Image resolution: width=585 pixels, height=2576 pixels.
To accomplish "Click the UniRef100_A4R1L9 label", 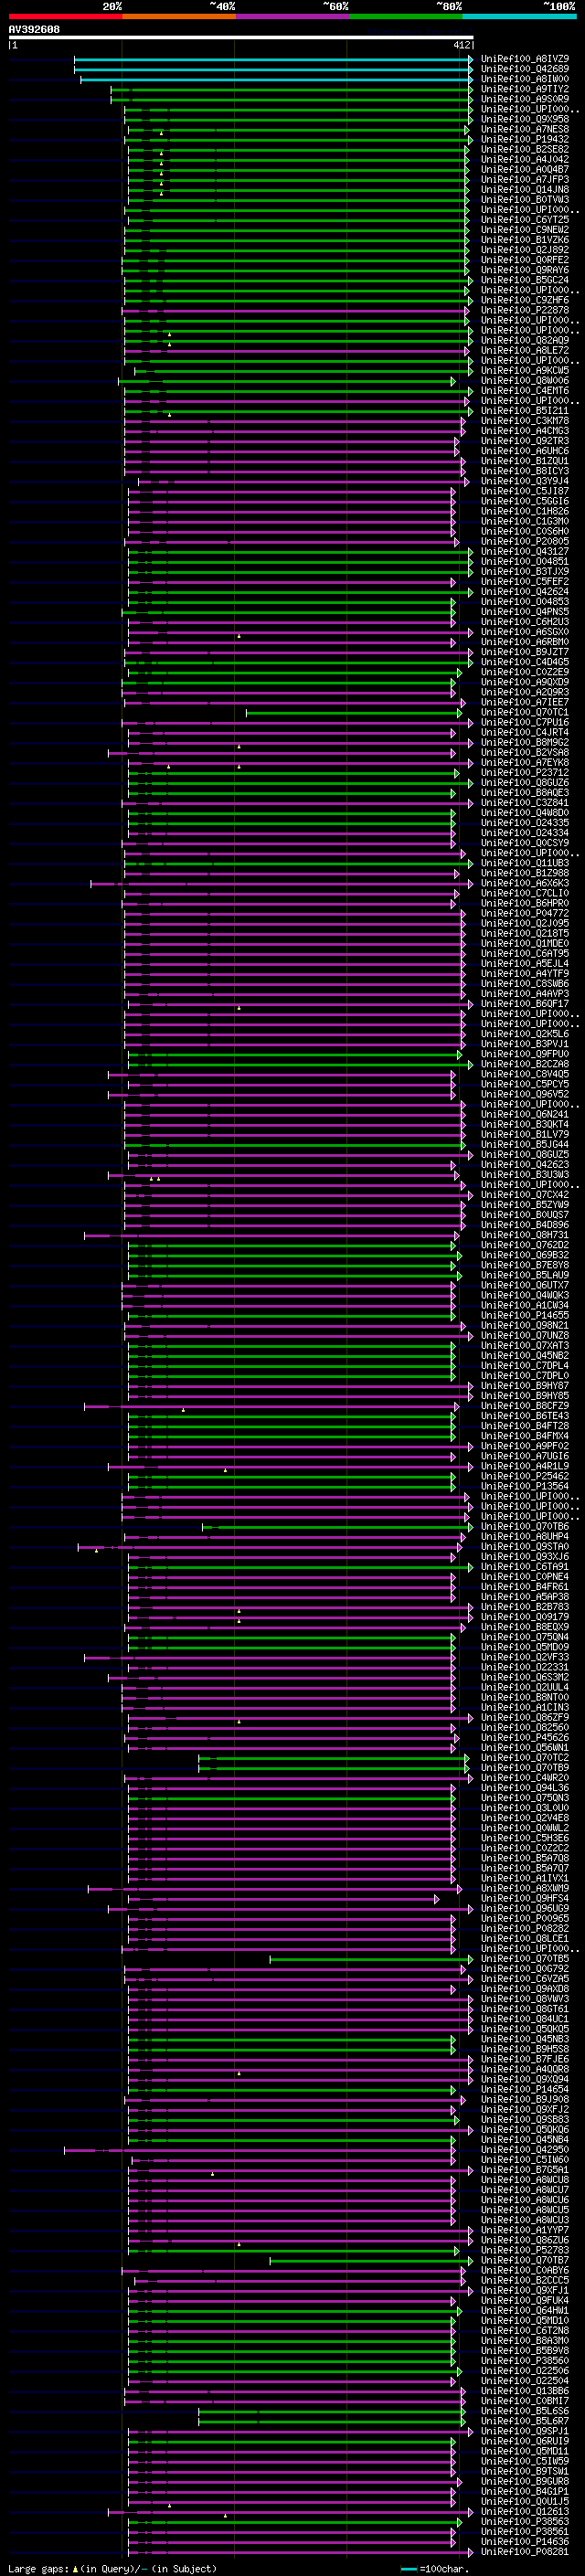I will (525, 1466).
